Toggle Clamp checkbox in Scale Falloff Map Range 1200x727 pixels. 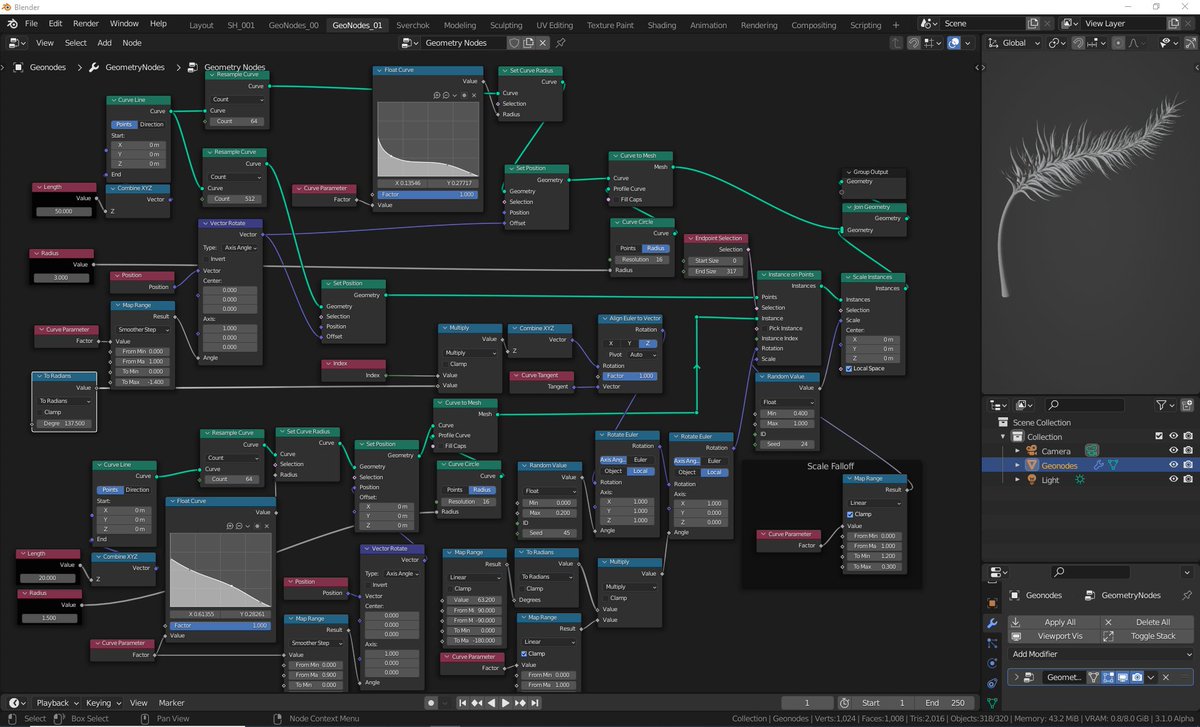coord(849,514)
